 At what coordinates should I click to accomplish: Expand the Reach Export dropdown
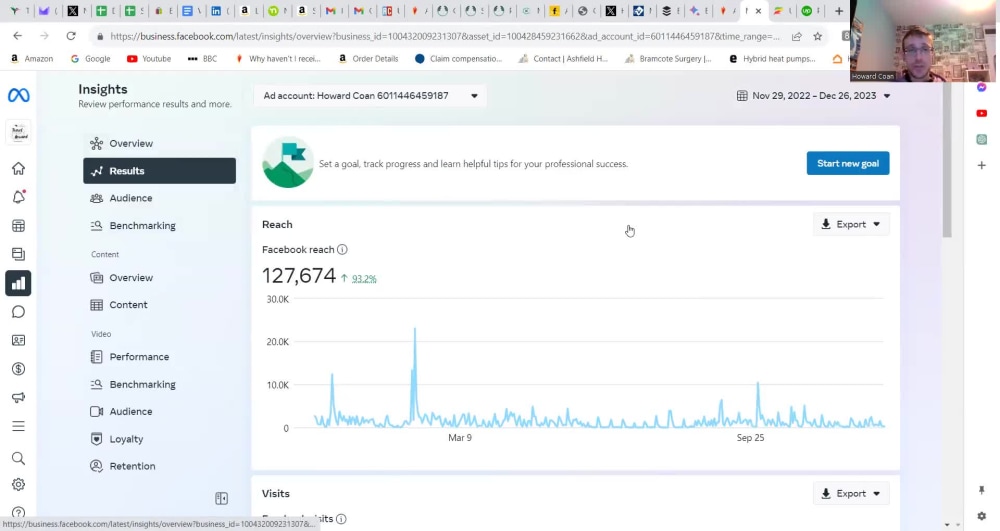click(x=851, y=224)
